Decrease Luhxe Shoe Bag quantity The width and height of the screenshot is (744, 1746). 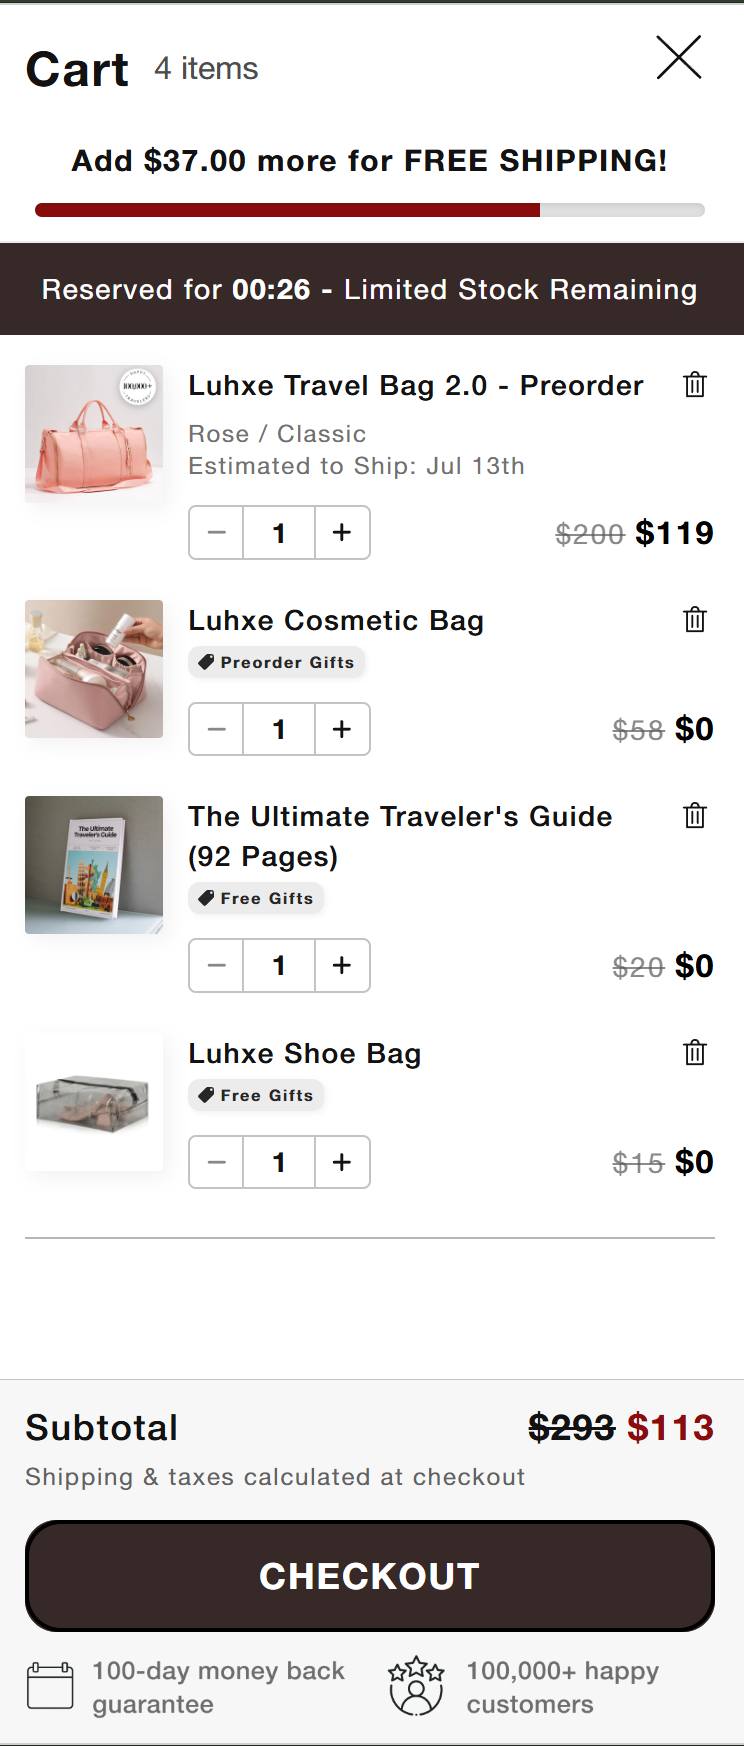coord(217,1162)
